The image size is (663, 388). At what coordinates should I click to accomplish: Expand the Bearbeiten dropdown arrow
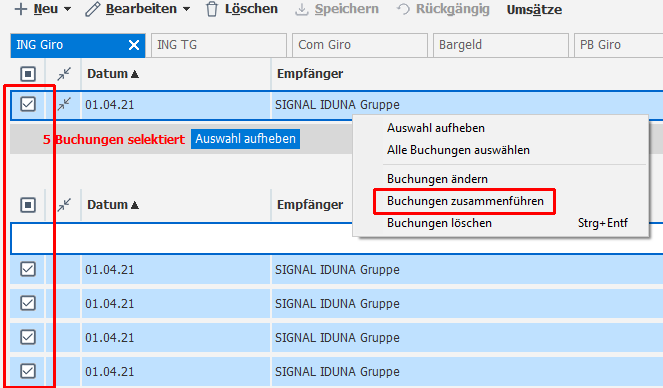186,9
